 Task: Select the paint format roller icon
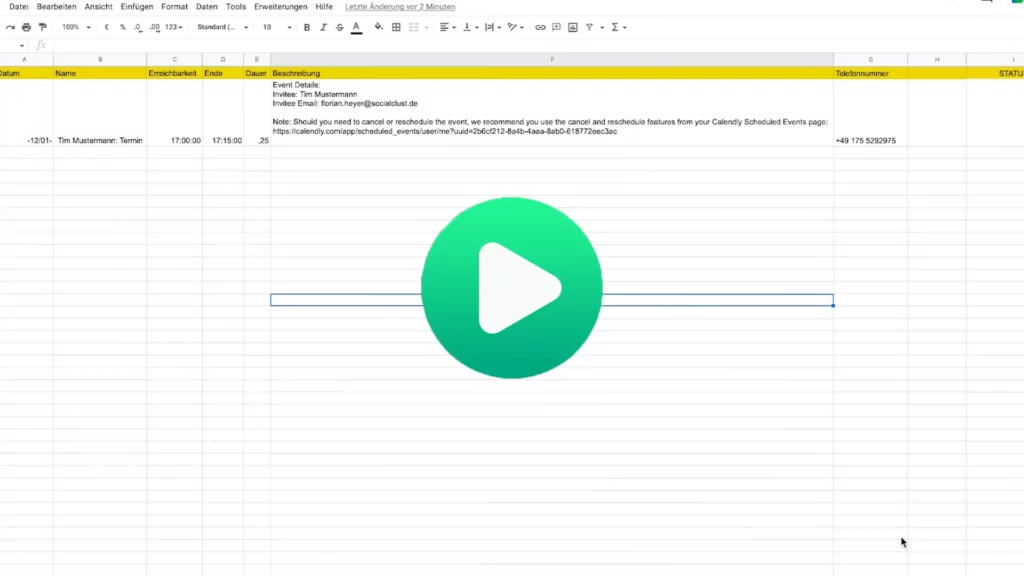point(42,27)
